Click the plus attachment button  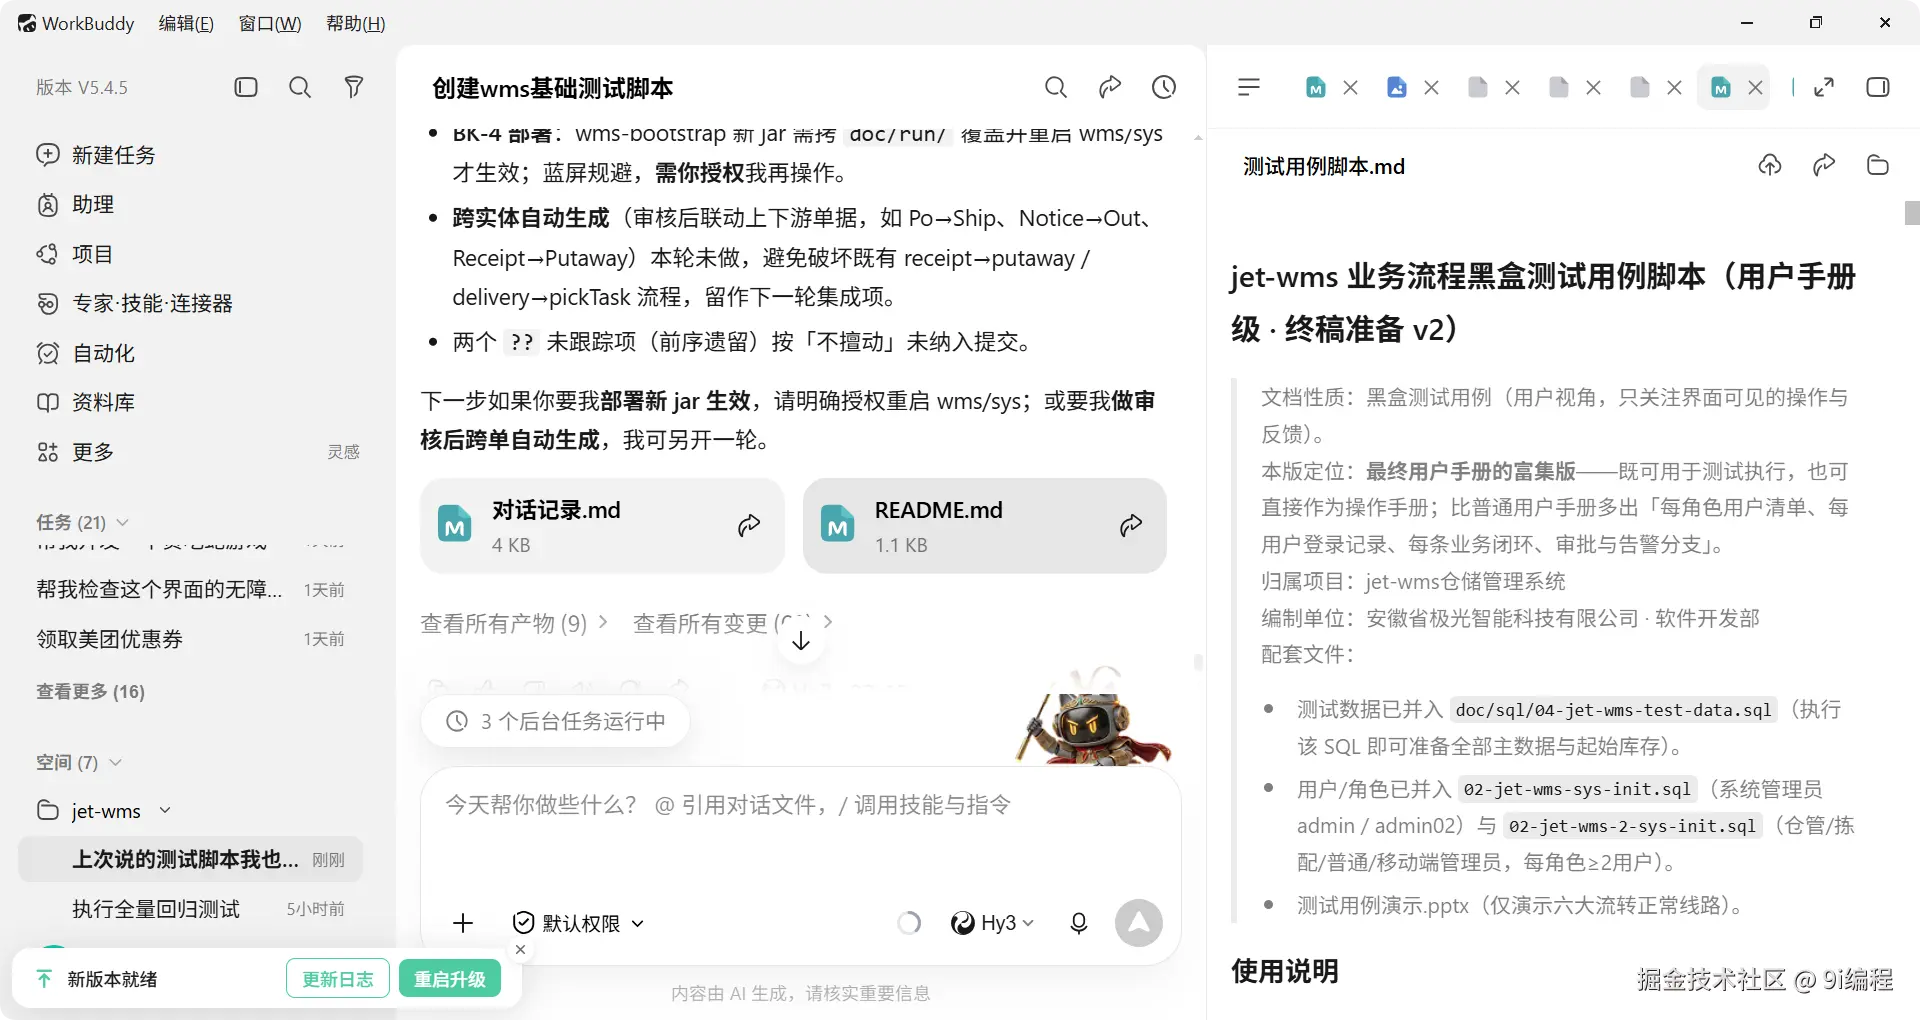coord(463,923)
